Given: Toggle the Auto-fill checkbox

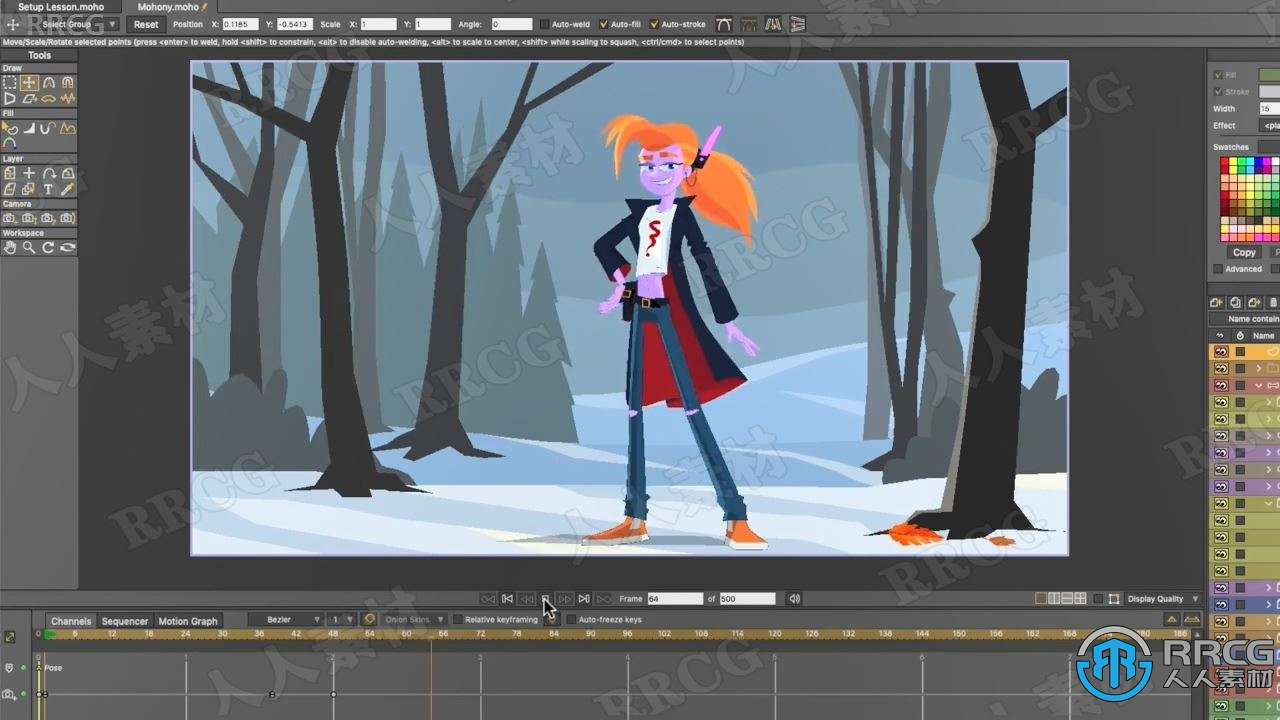Looking at the screenshot, I should 603,24.
